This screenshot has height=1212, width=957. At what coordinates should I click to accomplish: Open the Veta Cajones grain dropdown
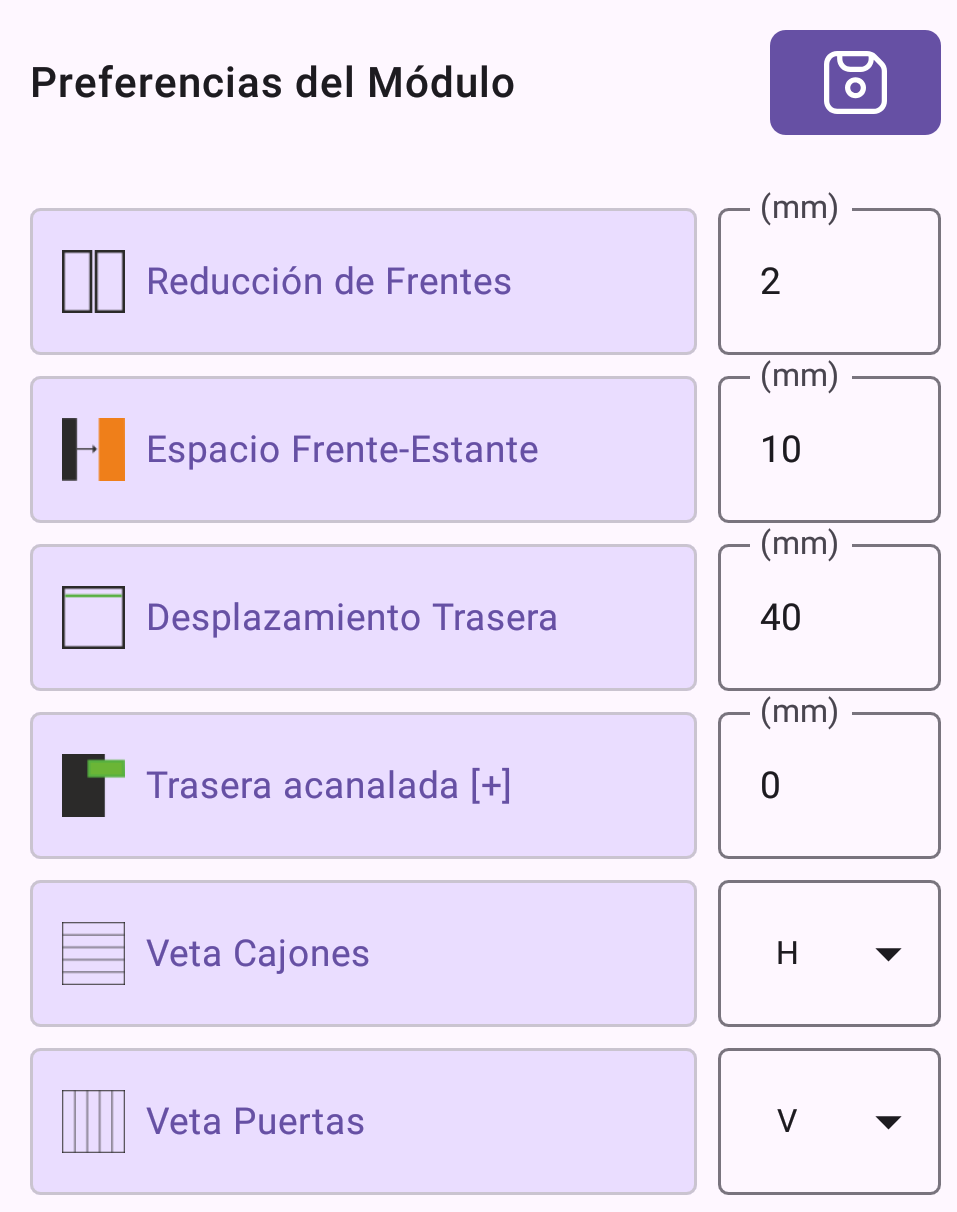coord(829,954)
